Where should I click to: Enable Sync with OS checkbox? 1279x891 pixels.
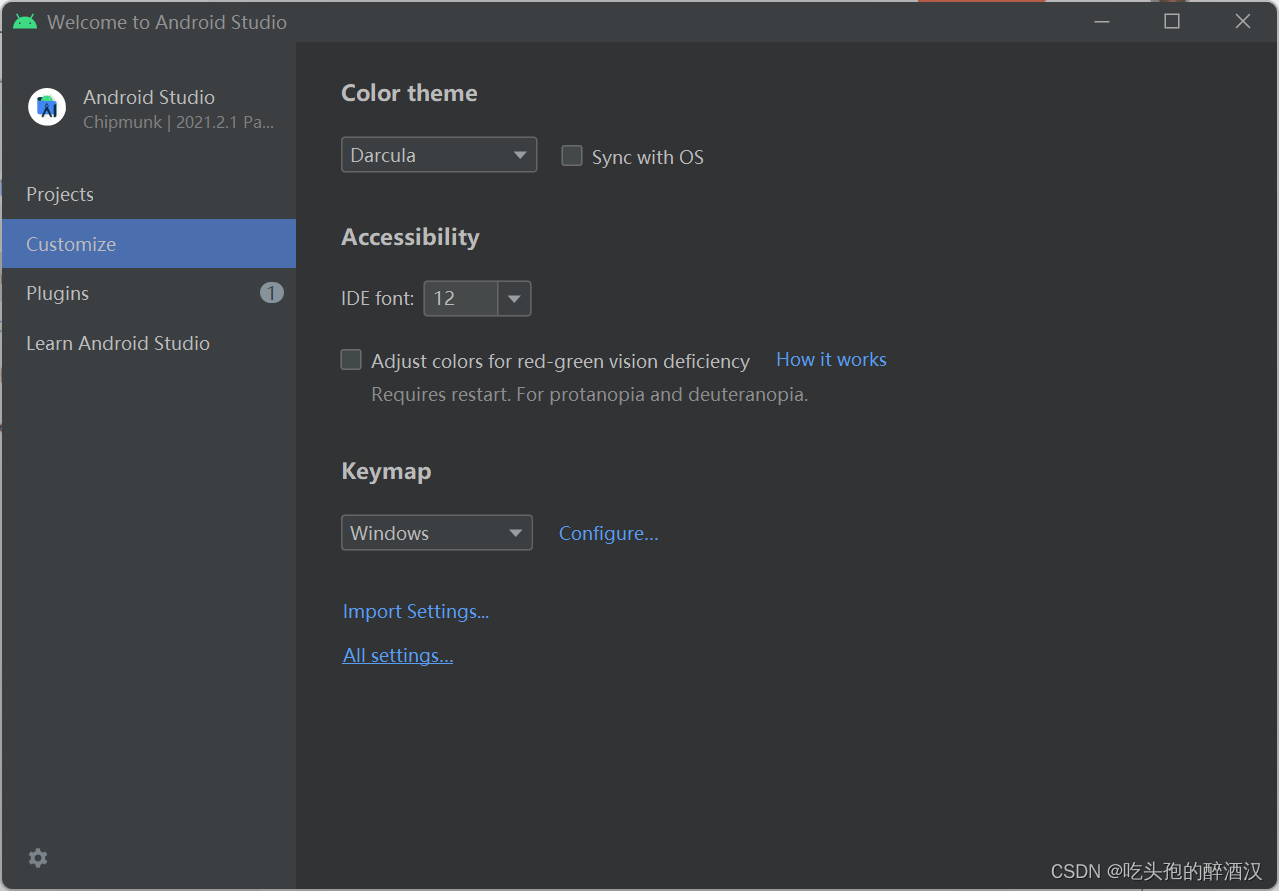(x=572, y=156)
